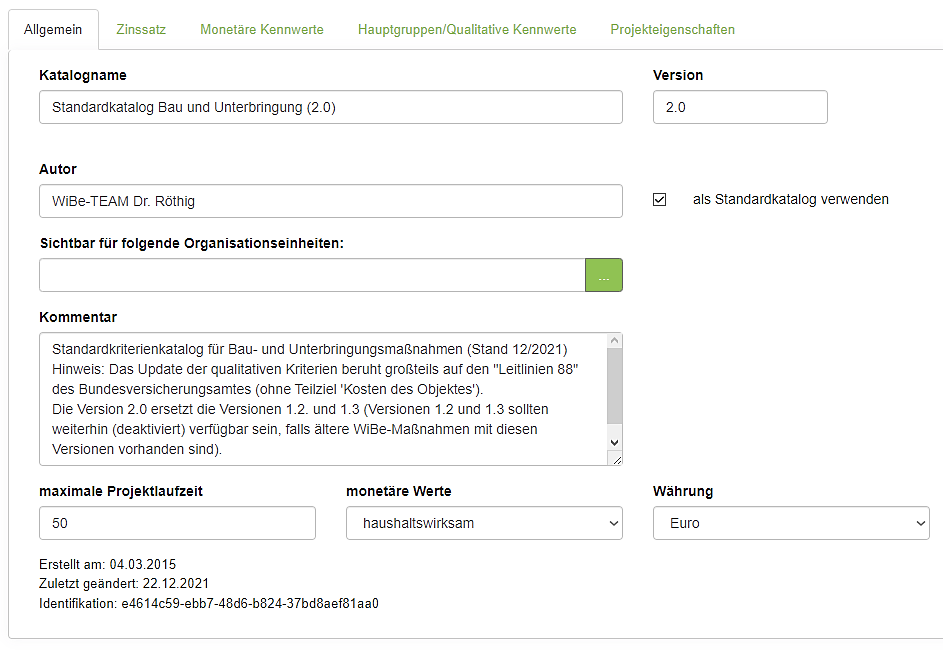Screen dimensions: 943x651
Task: Select the Sichtbar für Organisationseinheiten field
Action: pos(311,275)
